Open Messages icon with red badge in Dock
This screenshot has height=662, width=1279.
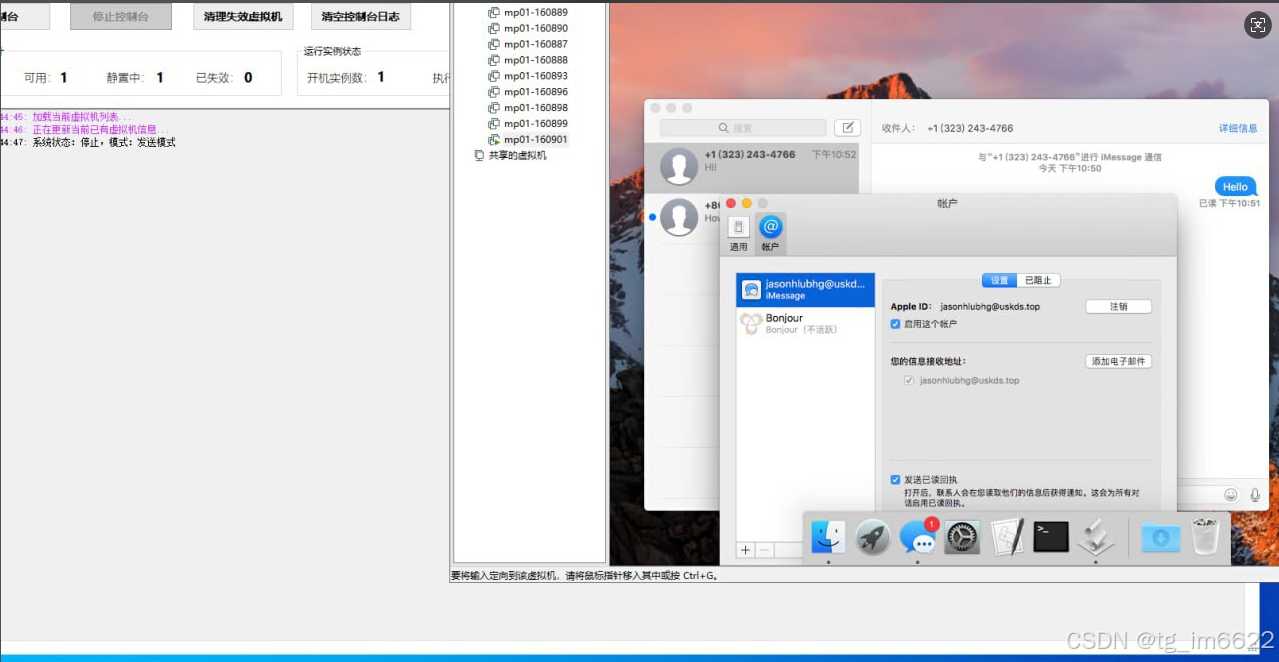[918, 537]
